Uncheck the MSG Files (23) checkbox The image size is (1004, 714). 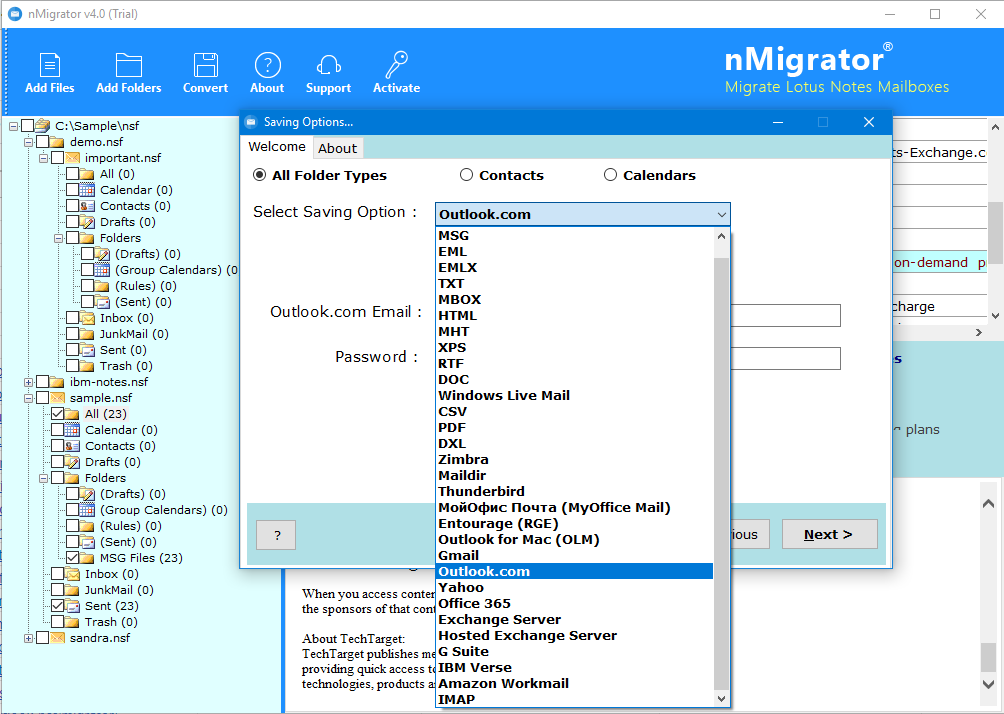72,558
